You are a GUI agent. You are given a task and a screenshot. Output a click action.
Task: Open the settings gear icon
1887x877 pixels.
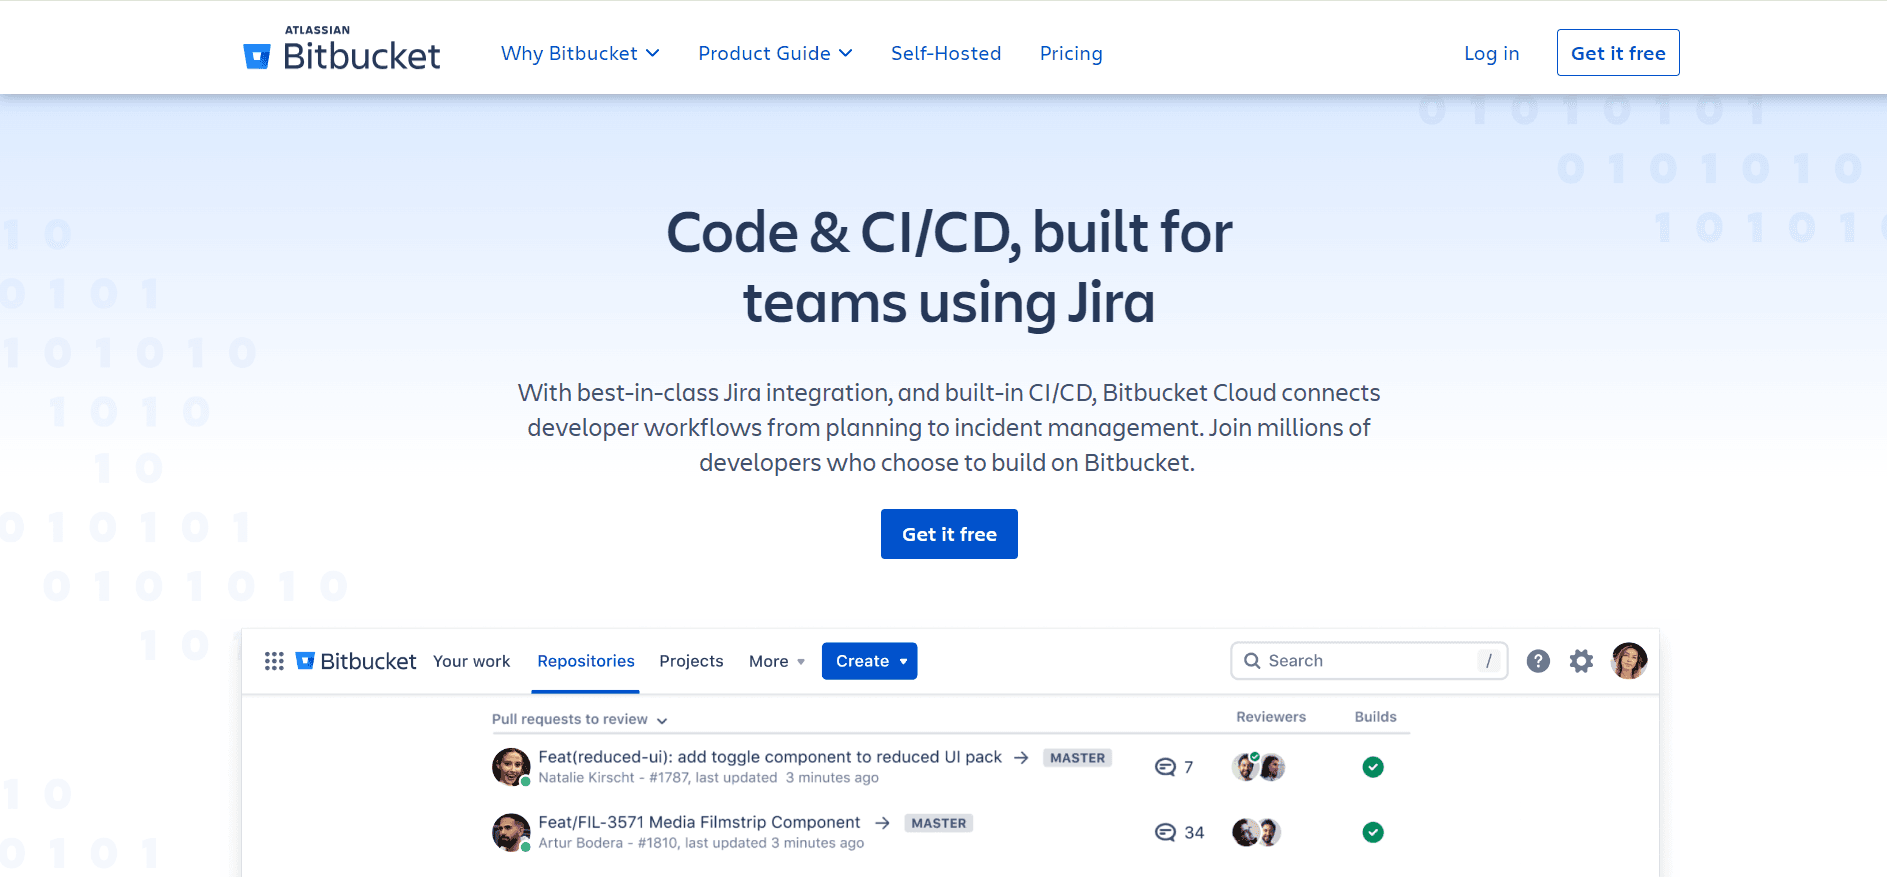(1581, 661)
